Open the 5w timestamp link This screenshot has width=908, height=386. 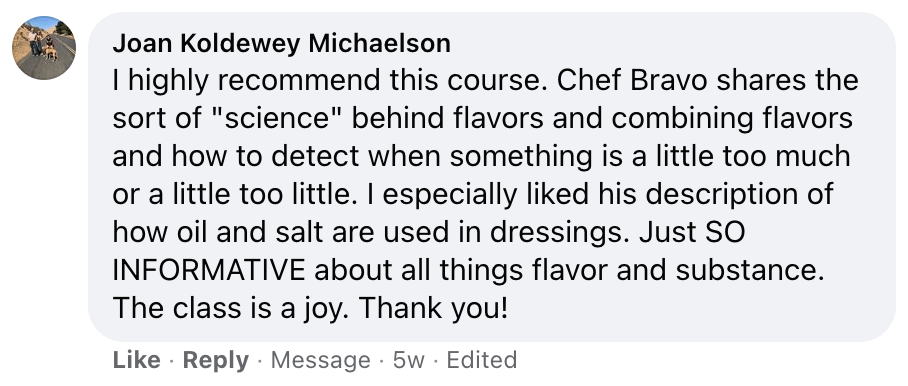[409, 360]
